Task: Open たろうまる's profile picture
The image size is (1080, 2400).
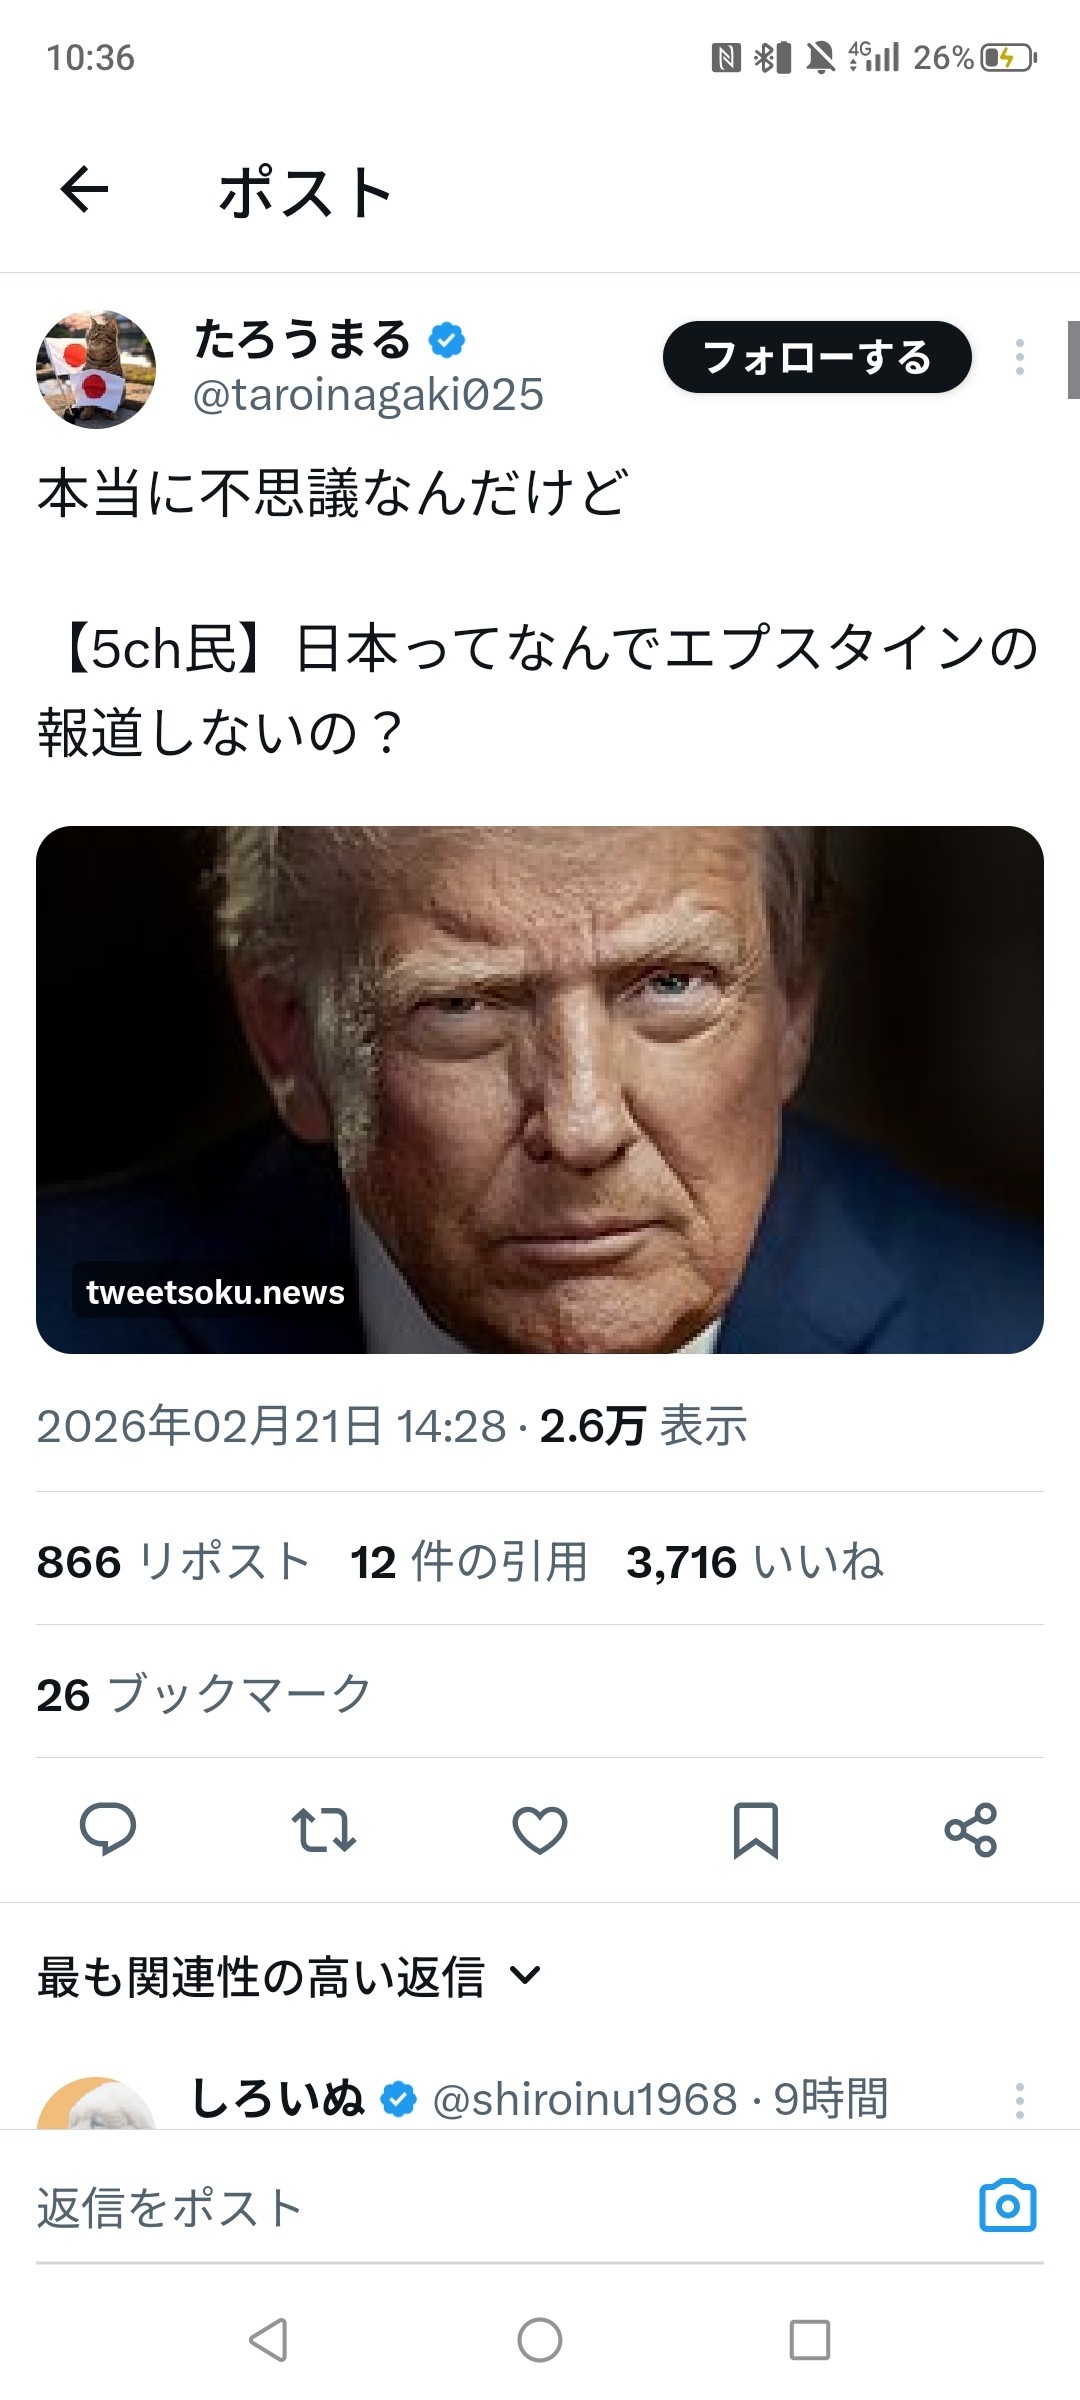Action: [x=97, y=368]
